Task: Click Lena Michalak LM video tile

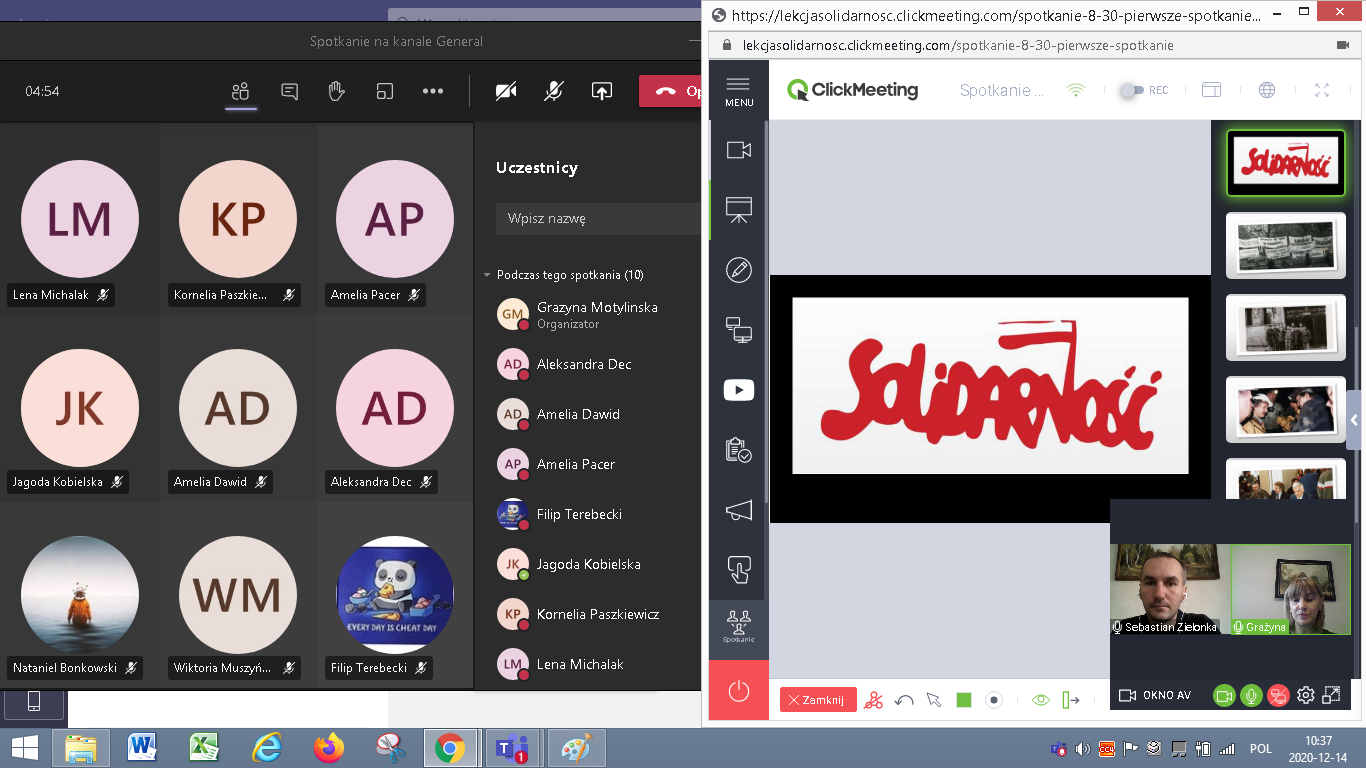Action: [80, 219]
